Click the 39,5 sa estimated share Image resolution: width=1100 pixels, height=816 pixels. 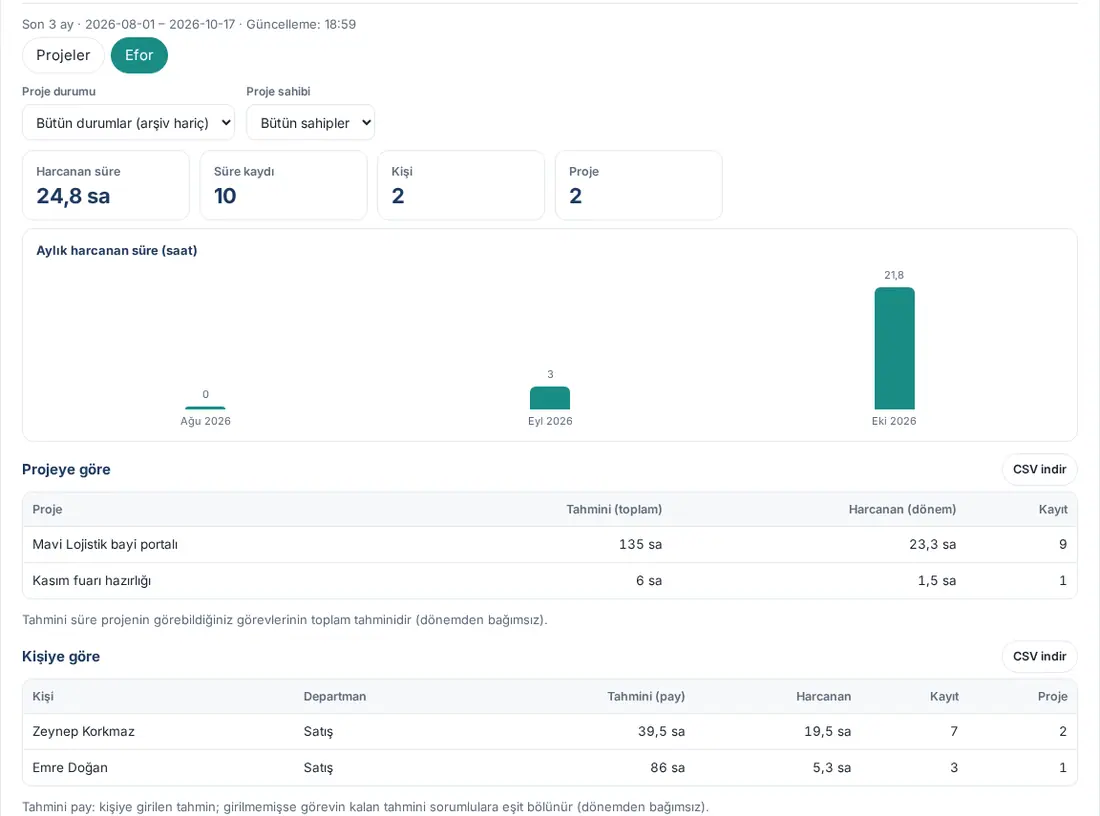coord(662,731)
